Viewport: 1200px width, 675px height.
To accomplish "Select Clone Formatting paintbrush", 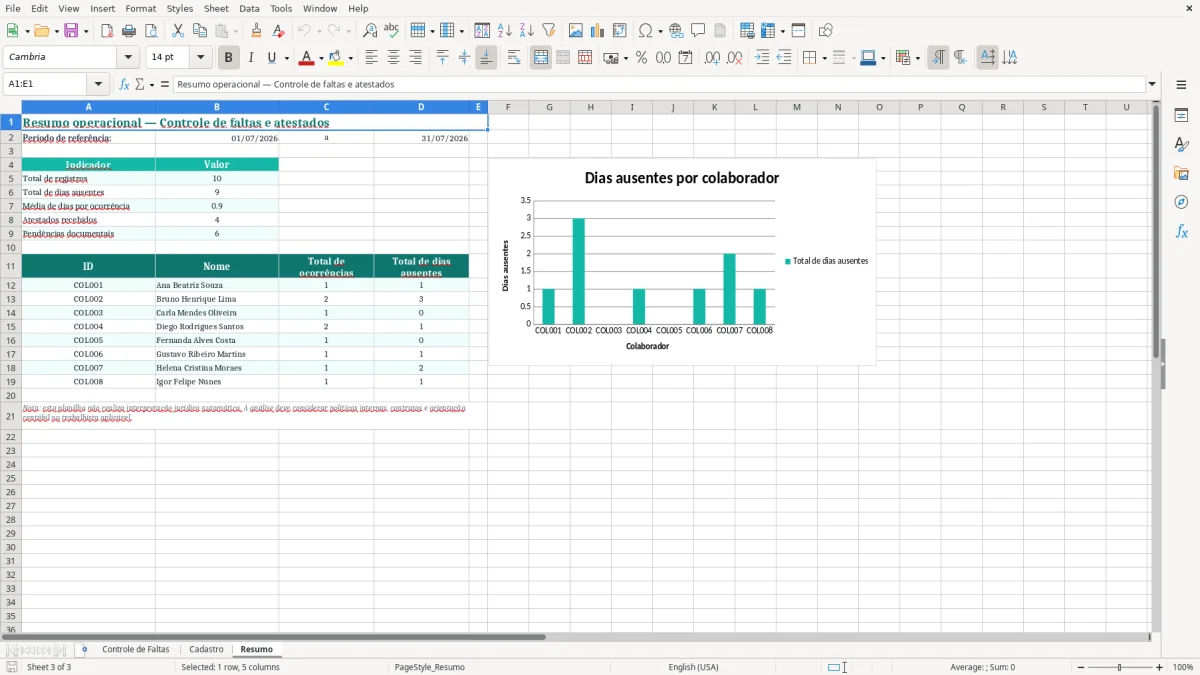I will (x=257, y=31).
